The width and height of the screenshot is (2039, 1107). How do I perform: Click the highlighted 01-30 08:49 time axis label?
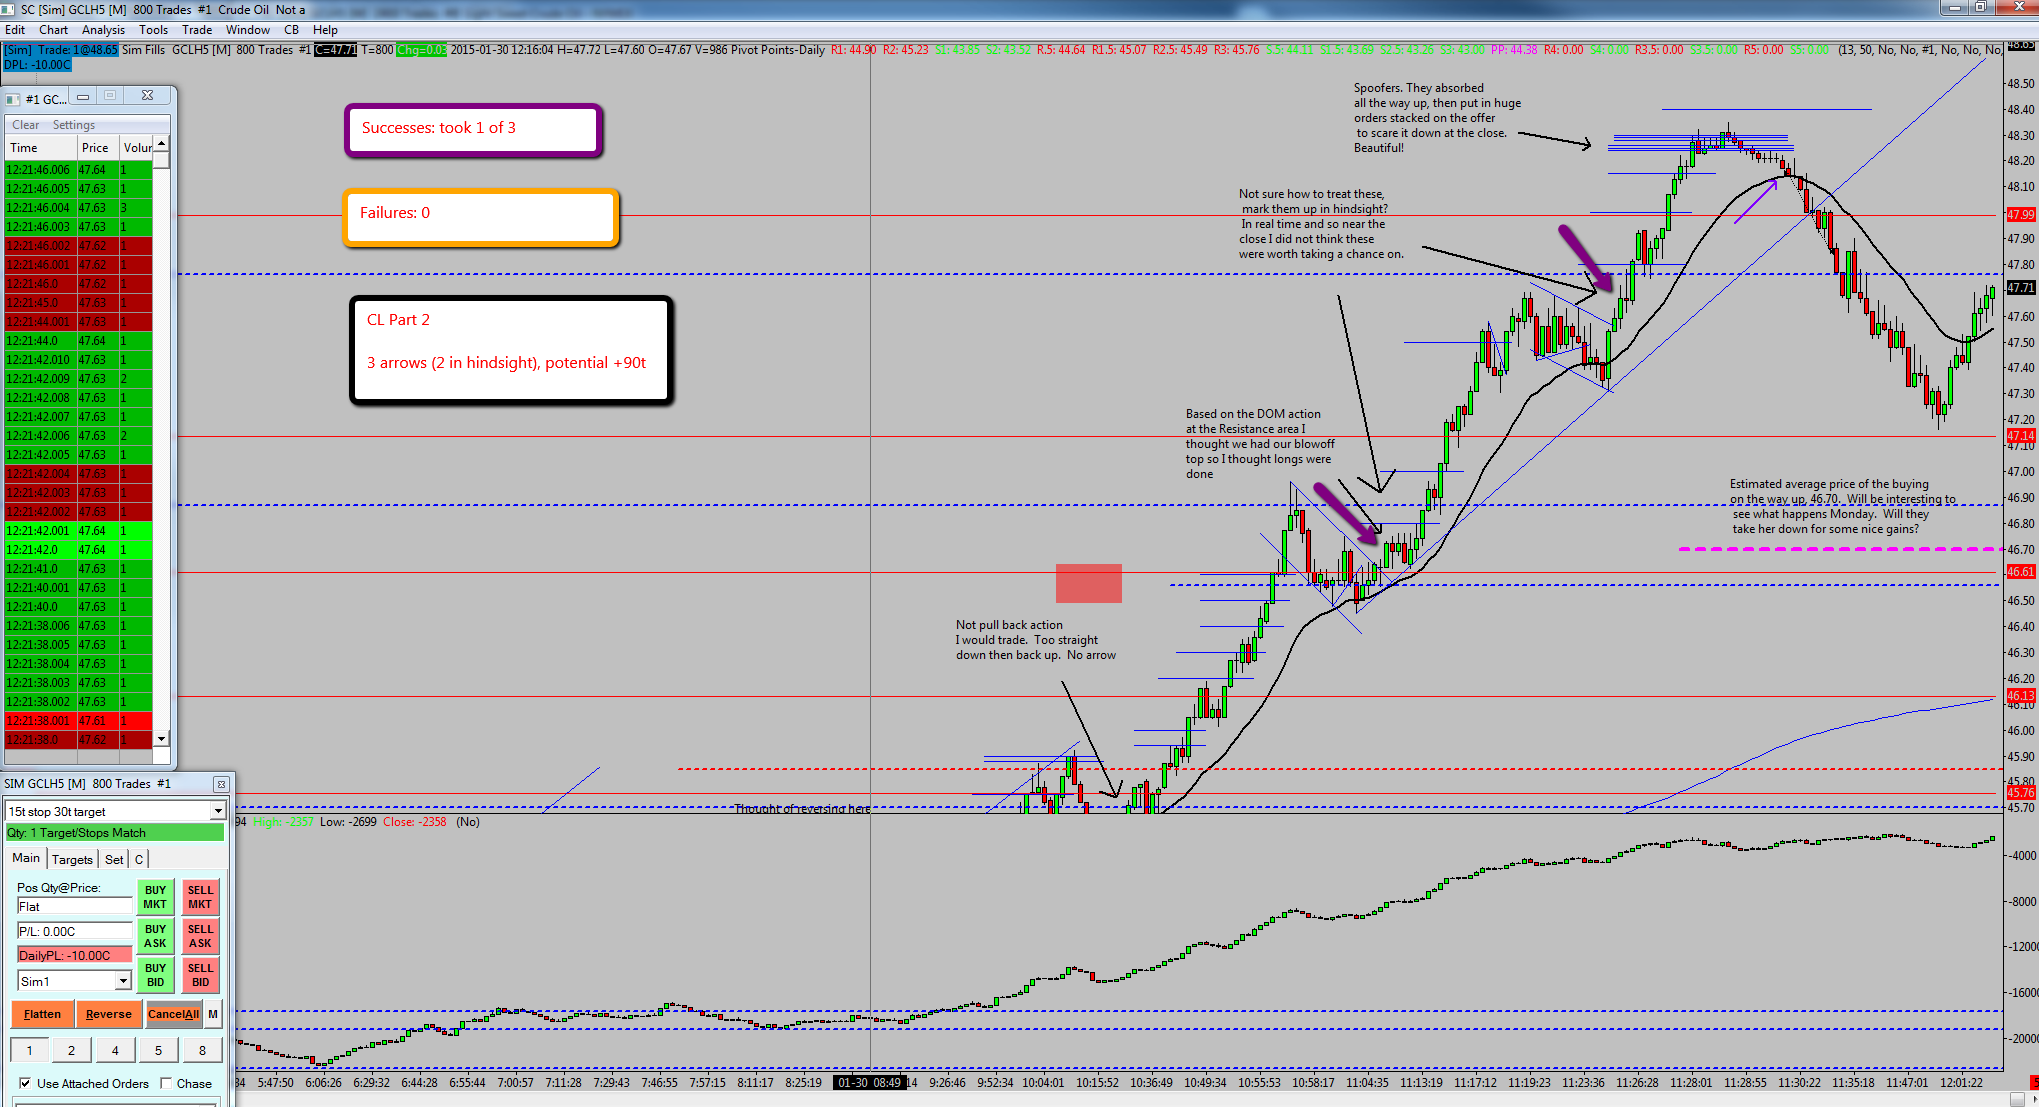tap(869, 1082)
